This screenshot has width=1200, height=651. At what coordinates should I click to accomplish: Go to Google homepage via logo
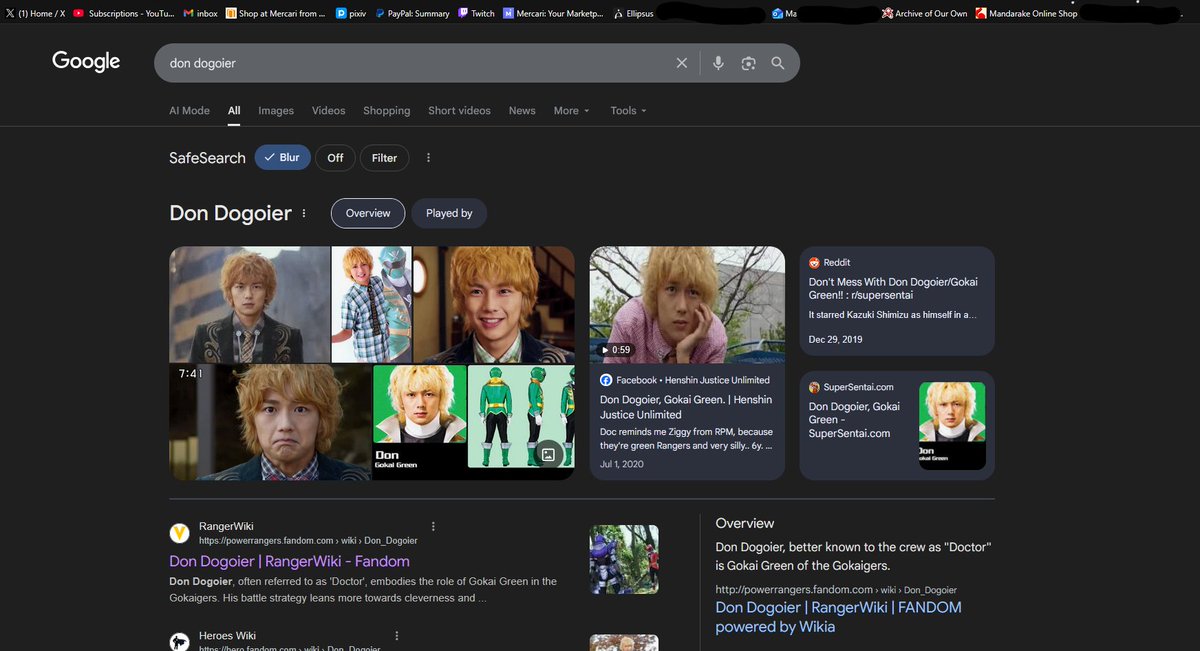pos(86,61)
